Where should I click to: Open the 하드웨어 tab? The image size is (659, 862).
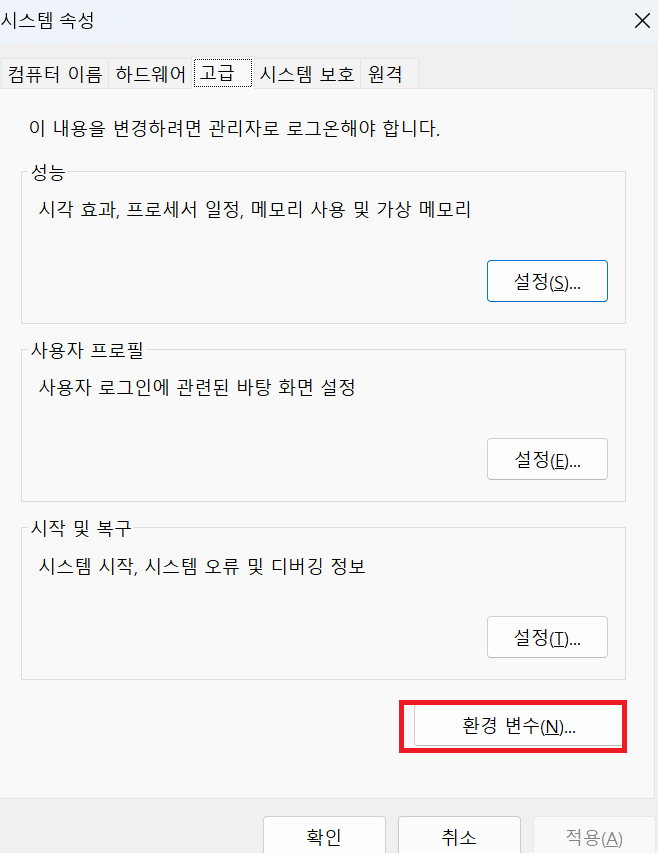(x=151, y=74)
